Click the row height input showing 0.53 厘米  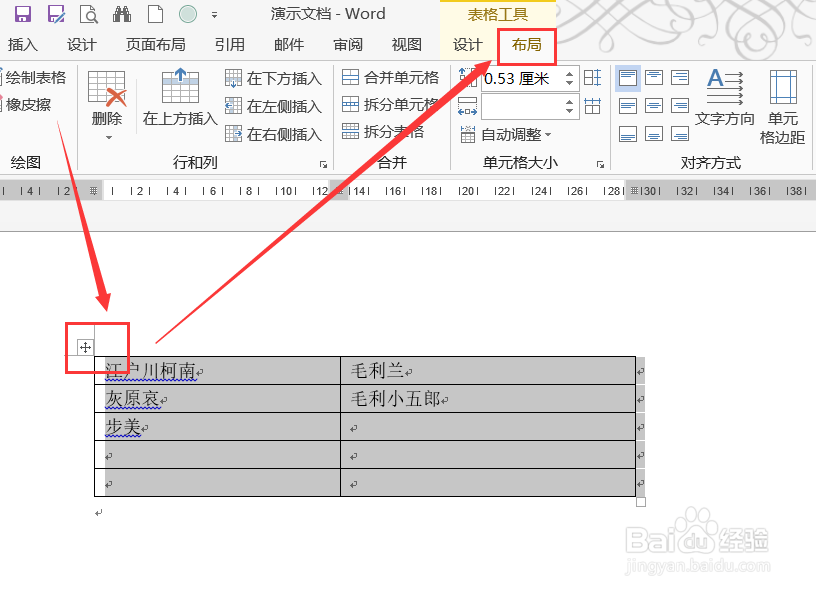[522, 79]
